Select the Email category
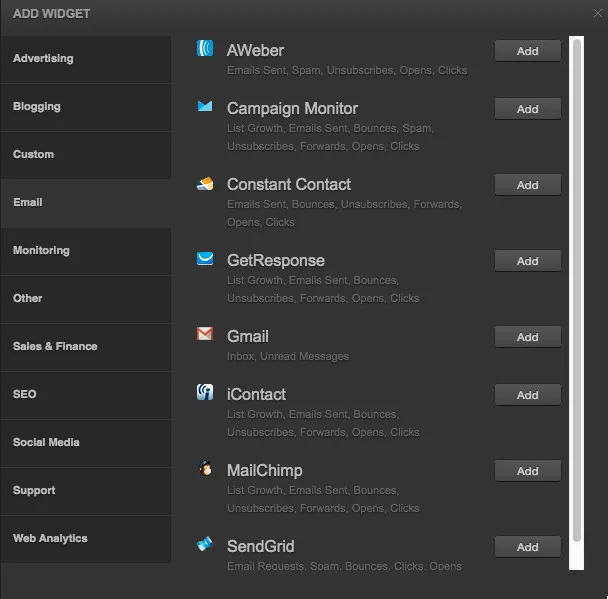Viewport: 608px width, 599px height. coord(86,203)
